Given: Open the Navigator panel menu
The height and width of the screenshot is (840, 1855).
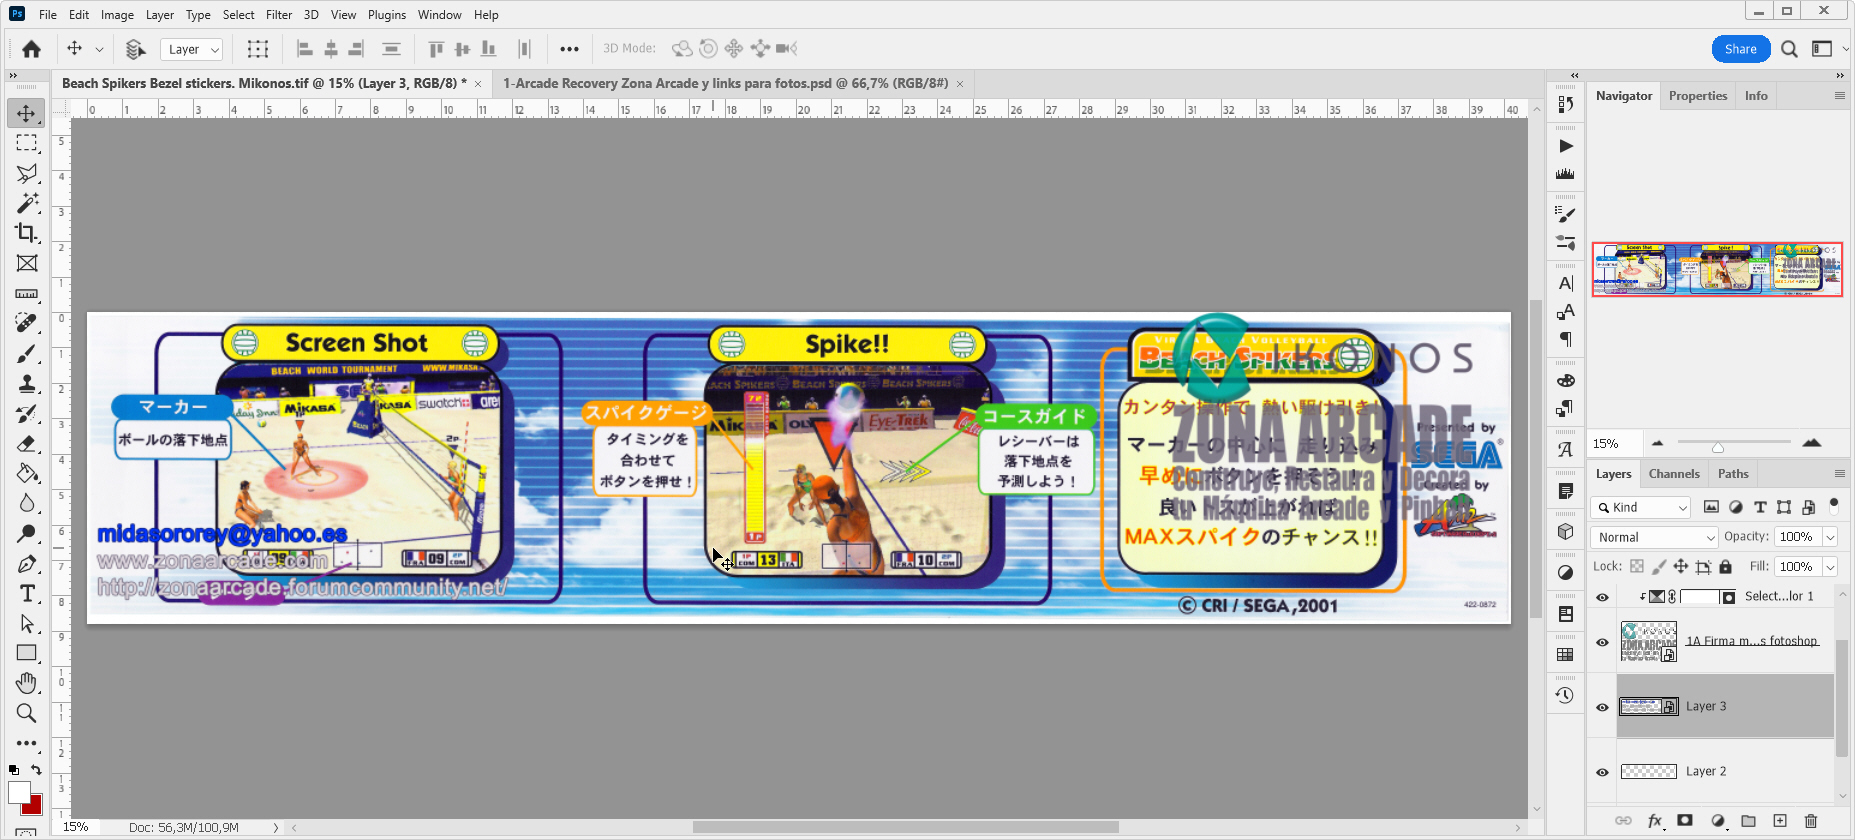Looking at the screenshot, I should click(x=1839, y=96).
